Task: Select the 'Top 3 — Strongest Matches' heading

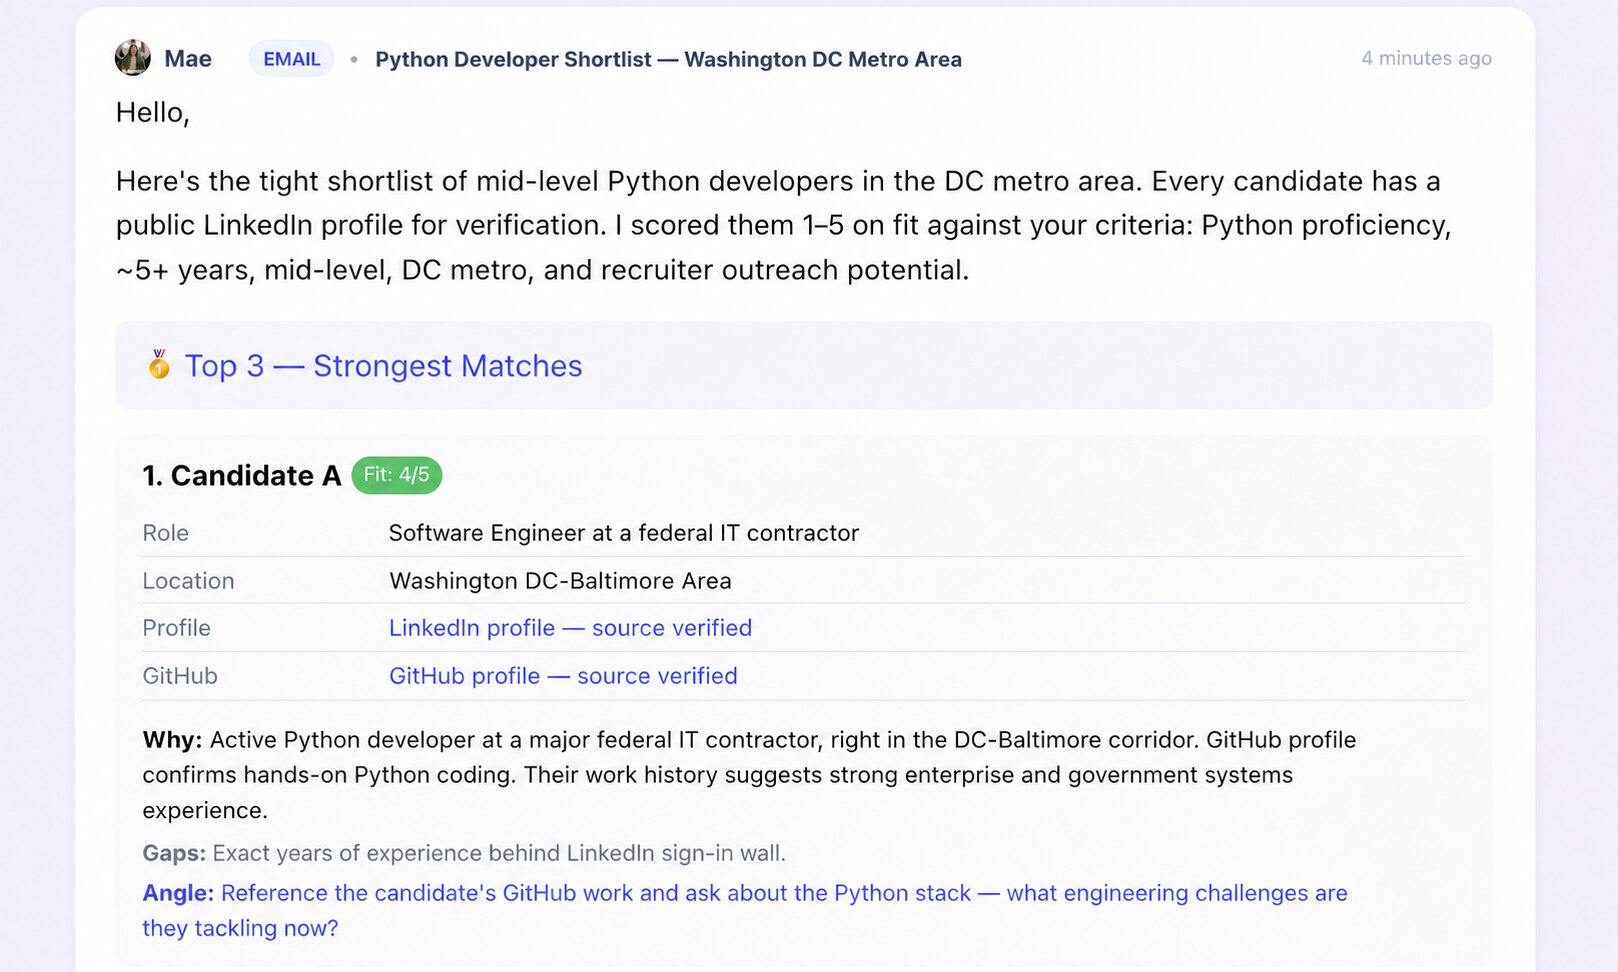Action: pos(383,366)
